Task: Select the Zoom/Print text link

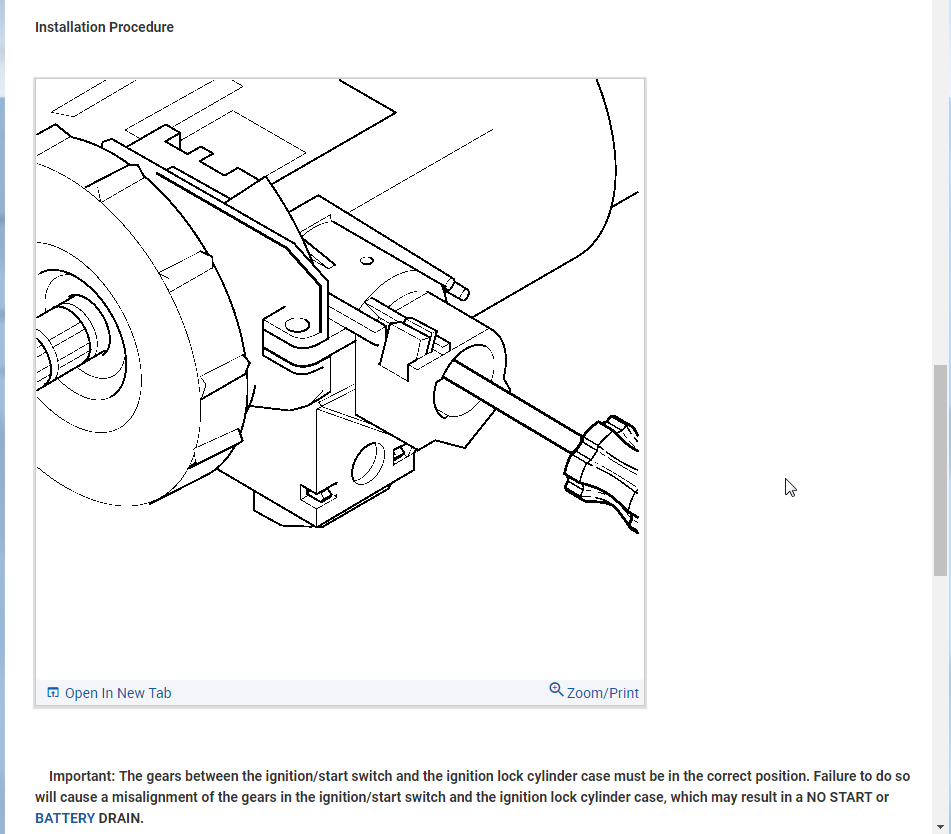Action: click(602, 693)
